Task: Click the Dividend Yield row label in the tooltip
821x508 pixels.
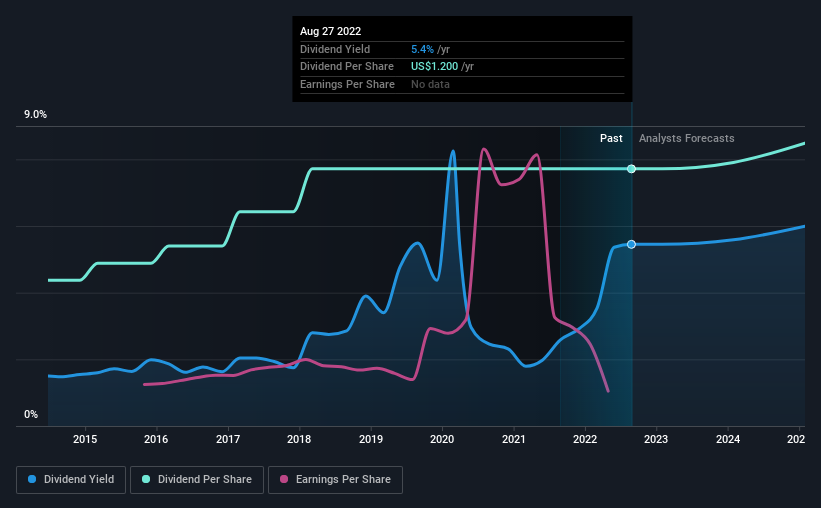Action: point(335,49)
